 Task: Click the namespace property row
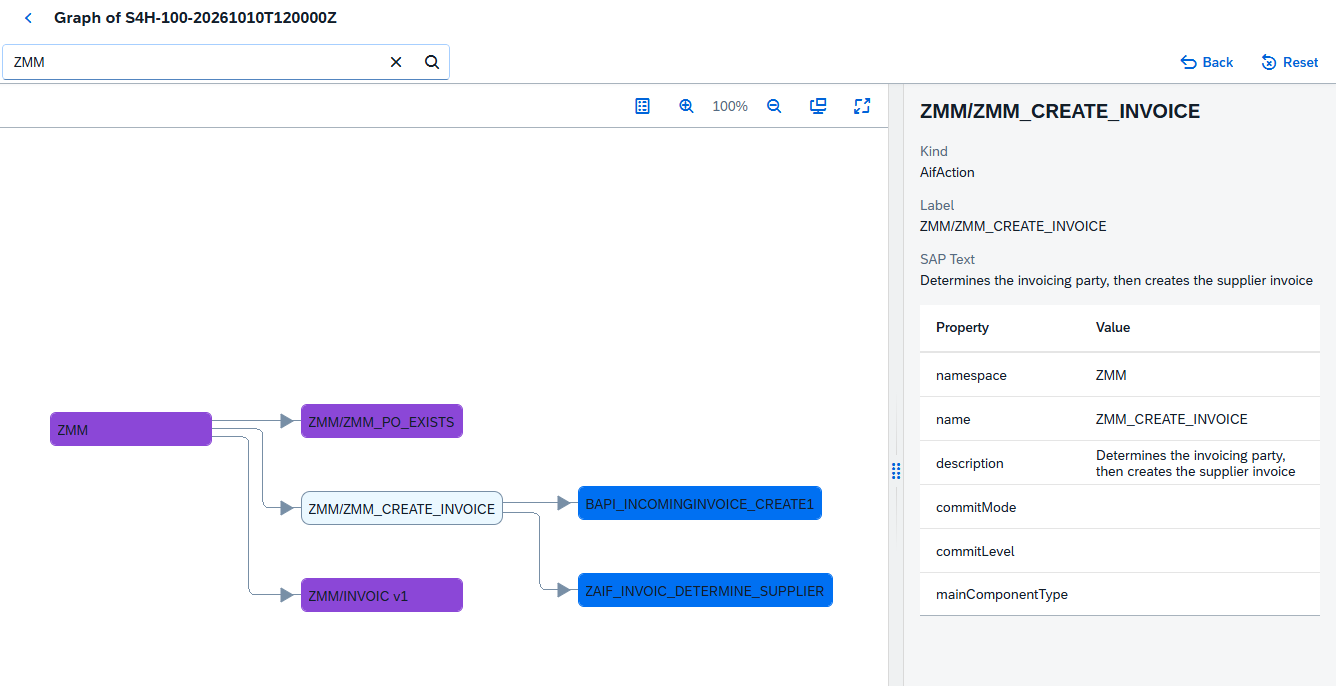[x=1120, y=375]
